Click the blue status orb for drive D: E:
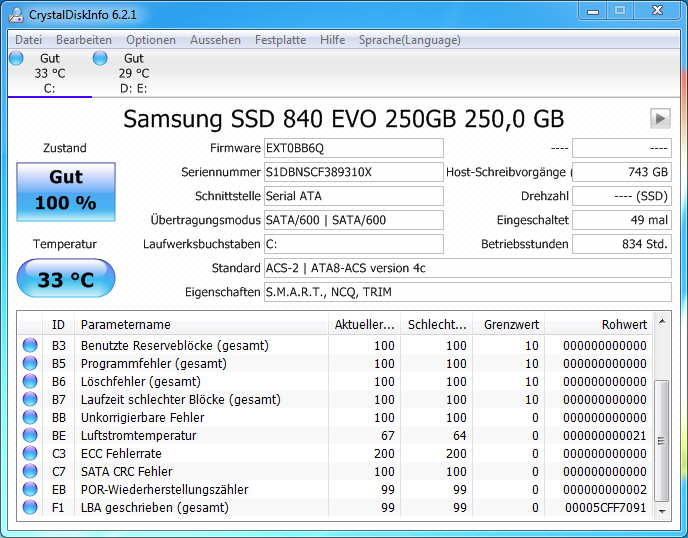Viewport: 688px width, 538px height. (100, 58)
